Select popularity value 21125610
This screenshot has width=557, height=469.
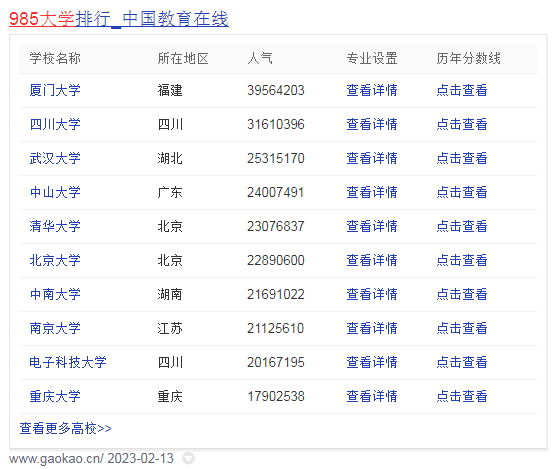[276, 328]
